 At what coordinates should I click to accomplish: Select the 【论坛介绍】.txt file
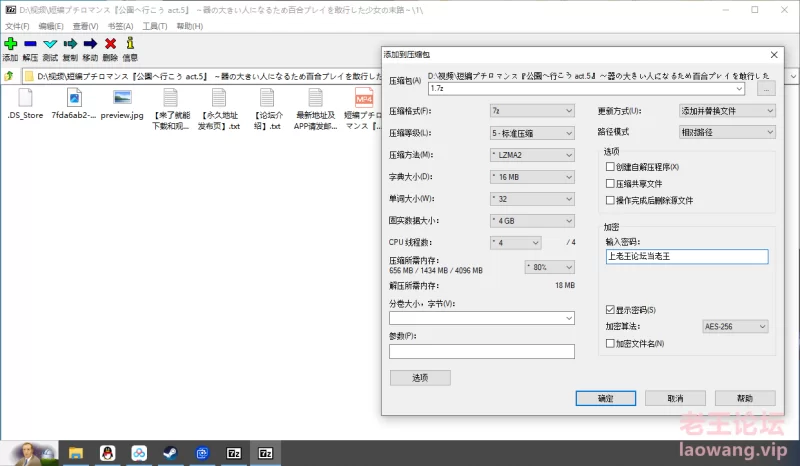[267, 98]
